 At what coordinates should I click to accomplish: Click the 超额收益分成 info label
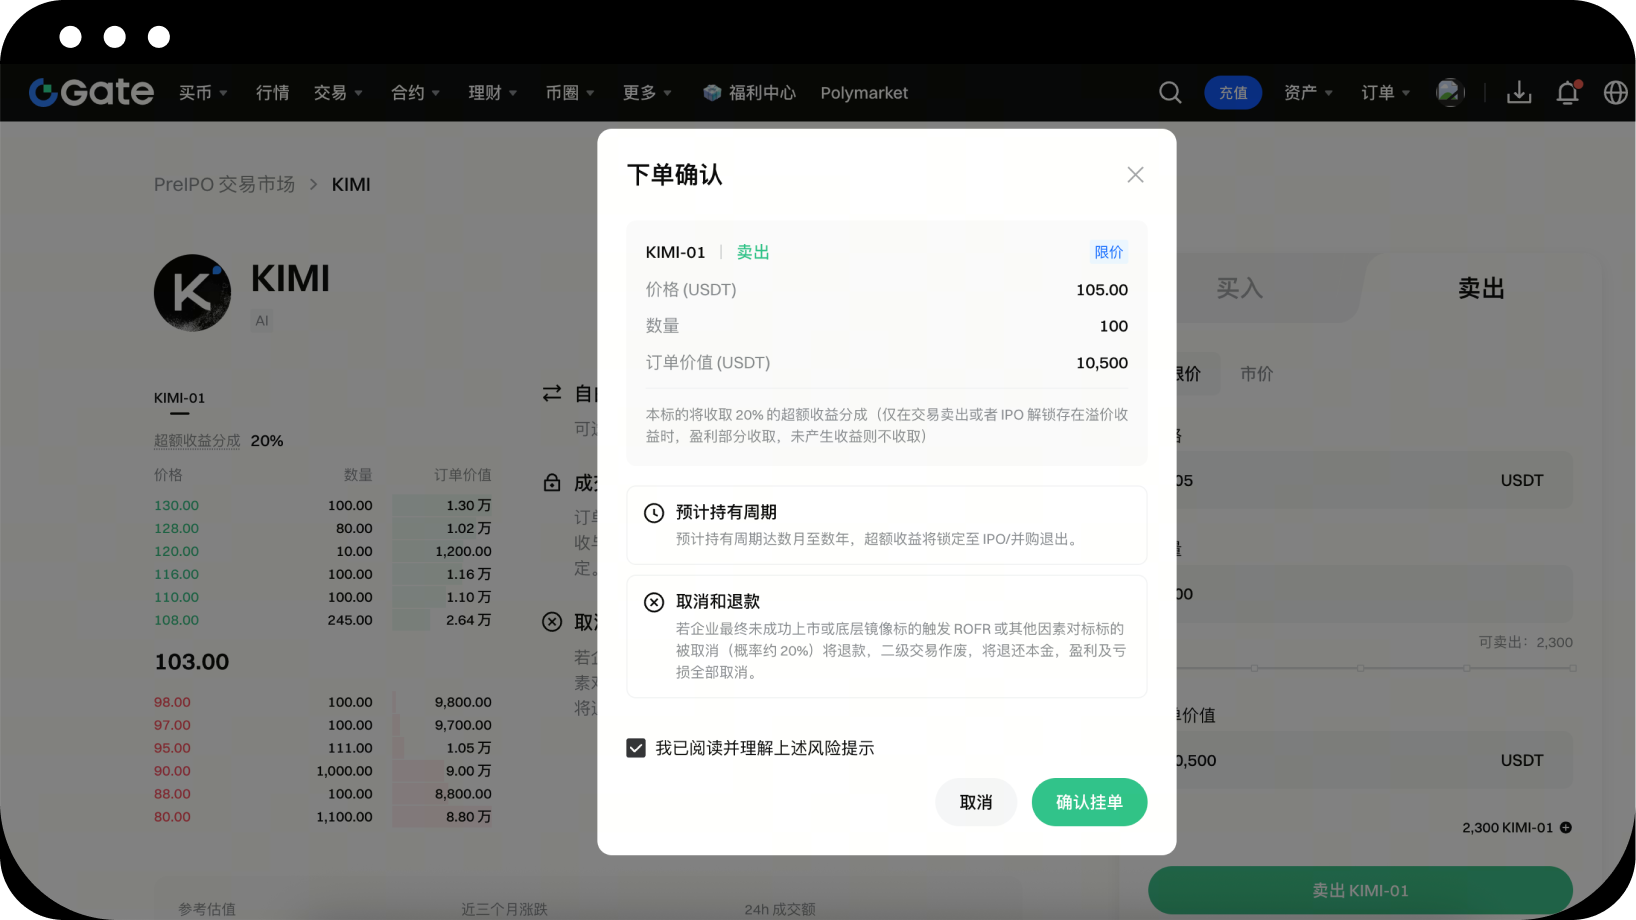[197, 441]
